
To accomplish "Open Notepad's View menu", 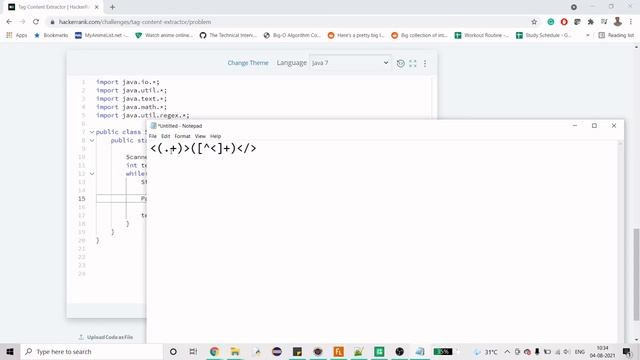I will click(x=200, y=136).
